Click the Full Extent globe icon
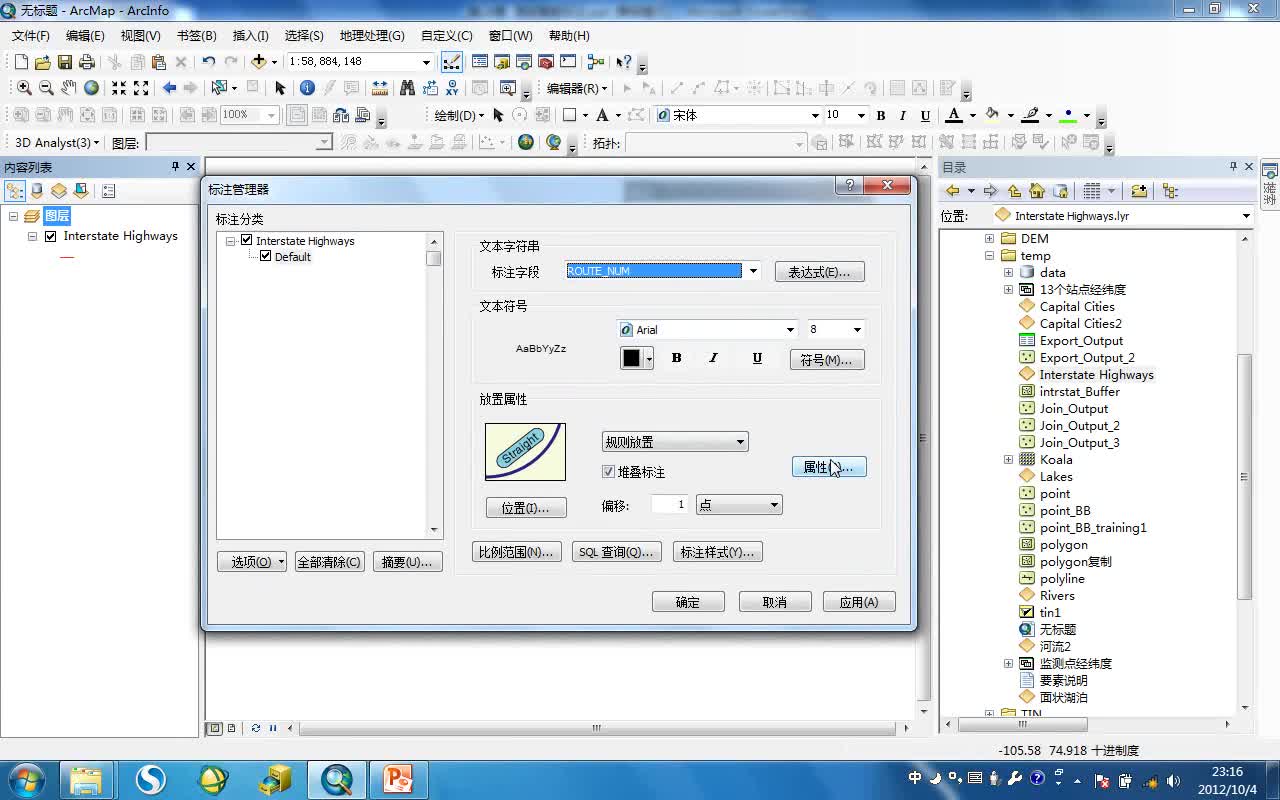This screenshot has height=800, width=1280. coord(91,88)
